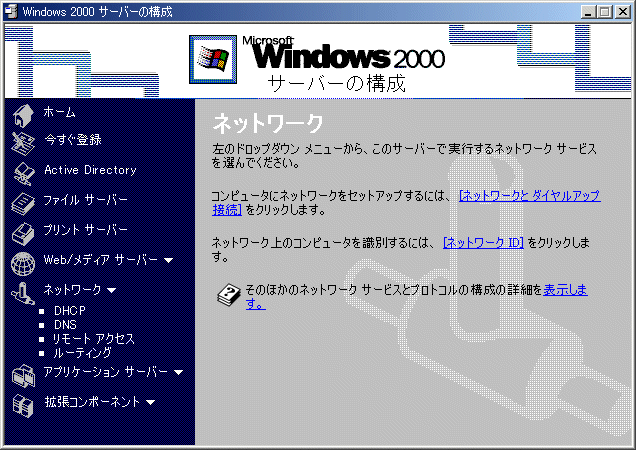Expand the アプリケーション サーバー dropdown arrow

tap(178, 372)
